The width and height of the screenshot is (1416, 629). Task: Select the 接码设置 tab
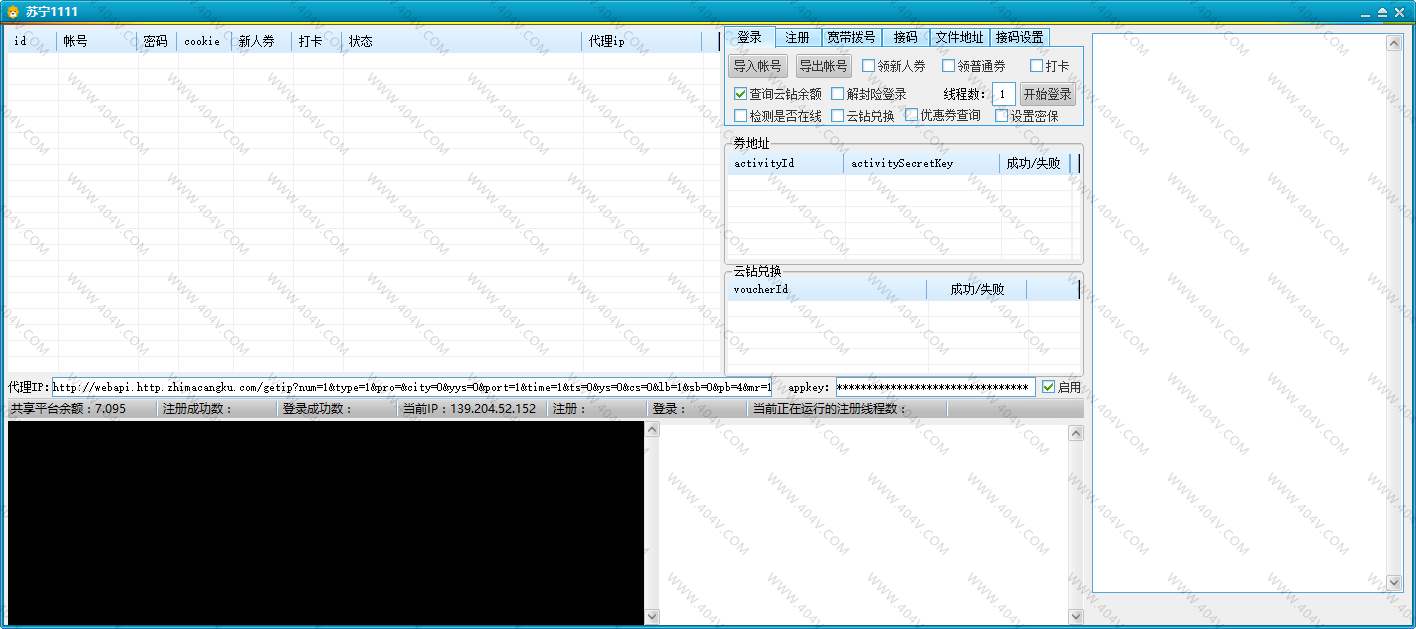pos(1019,37)
